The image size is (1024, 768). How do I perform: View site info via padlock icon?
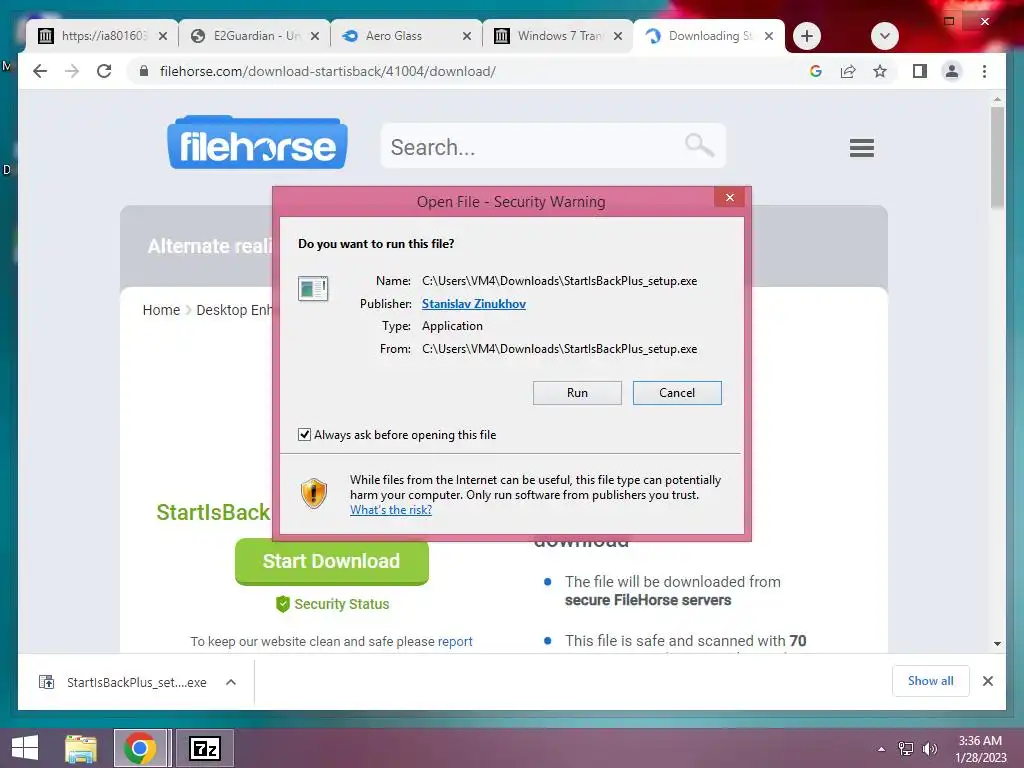pos(144,71)
